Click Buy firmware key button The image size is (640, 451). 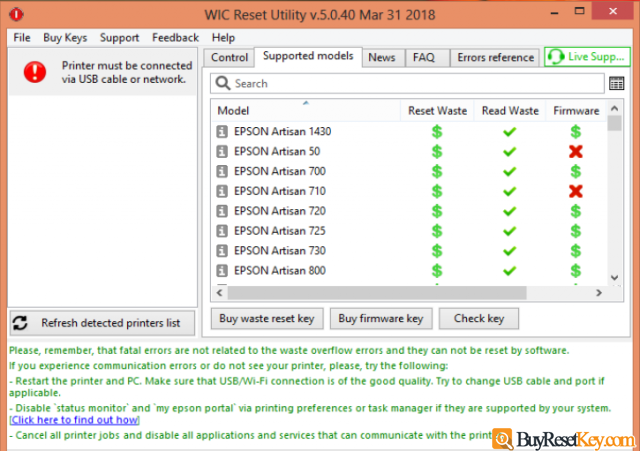[381, 318]
